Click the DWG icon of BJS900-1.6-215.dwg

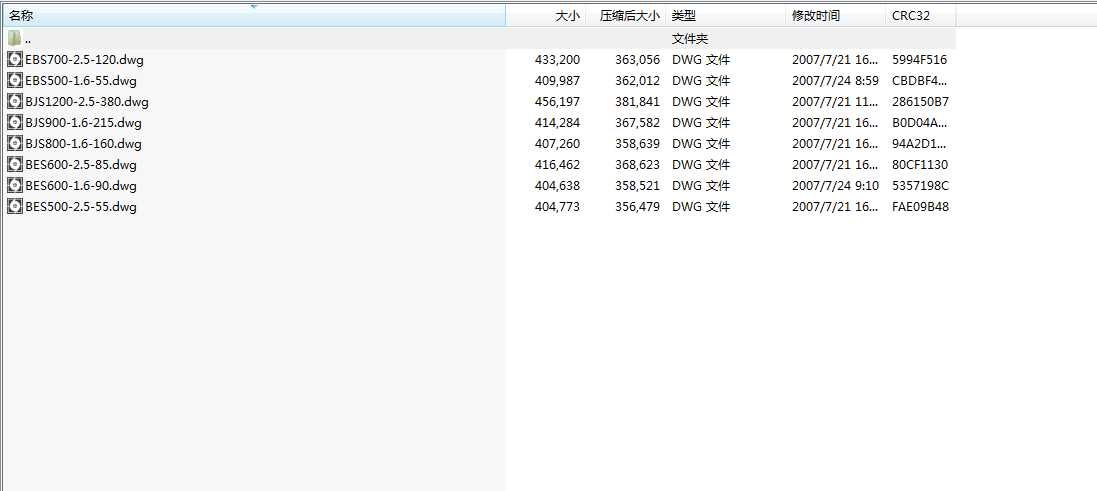(15, 122)
